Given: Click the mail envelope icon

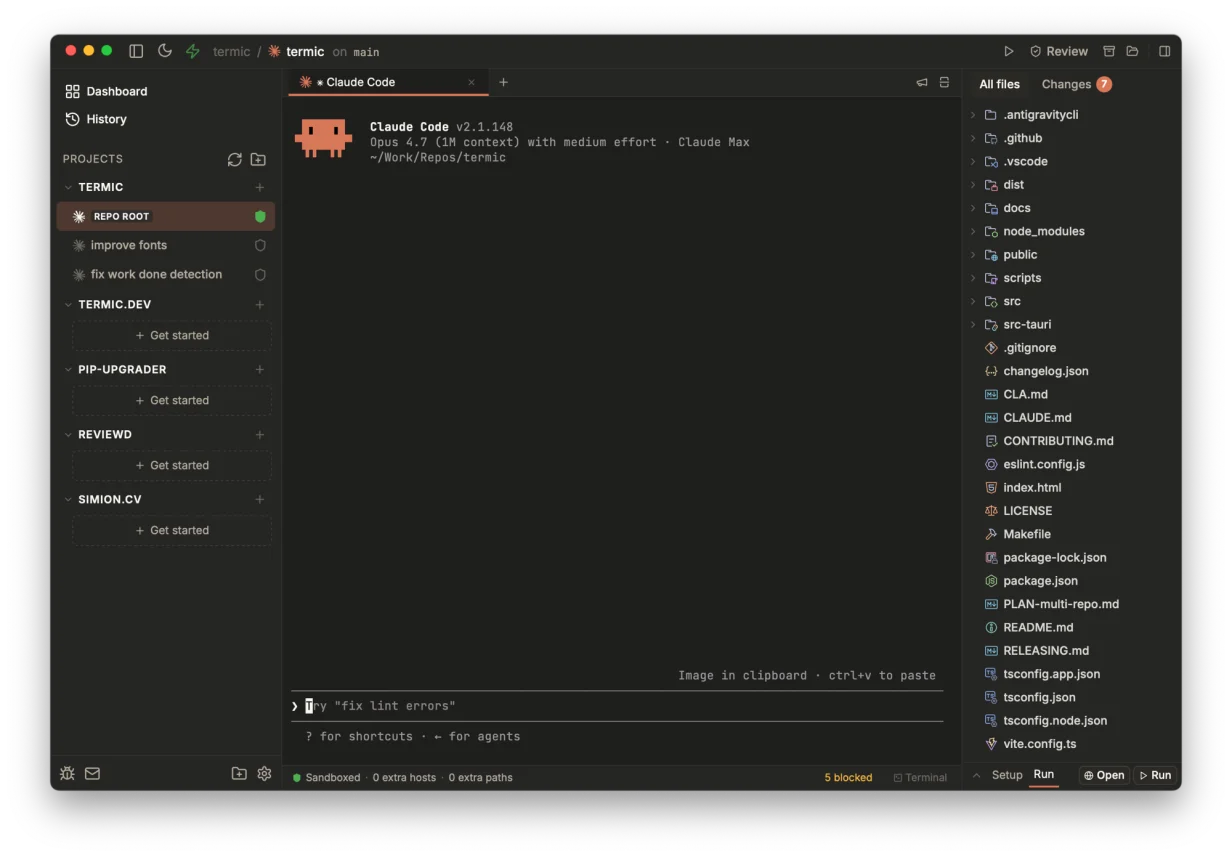Looking at the screenshot, I should [x=92, y=773].
